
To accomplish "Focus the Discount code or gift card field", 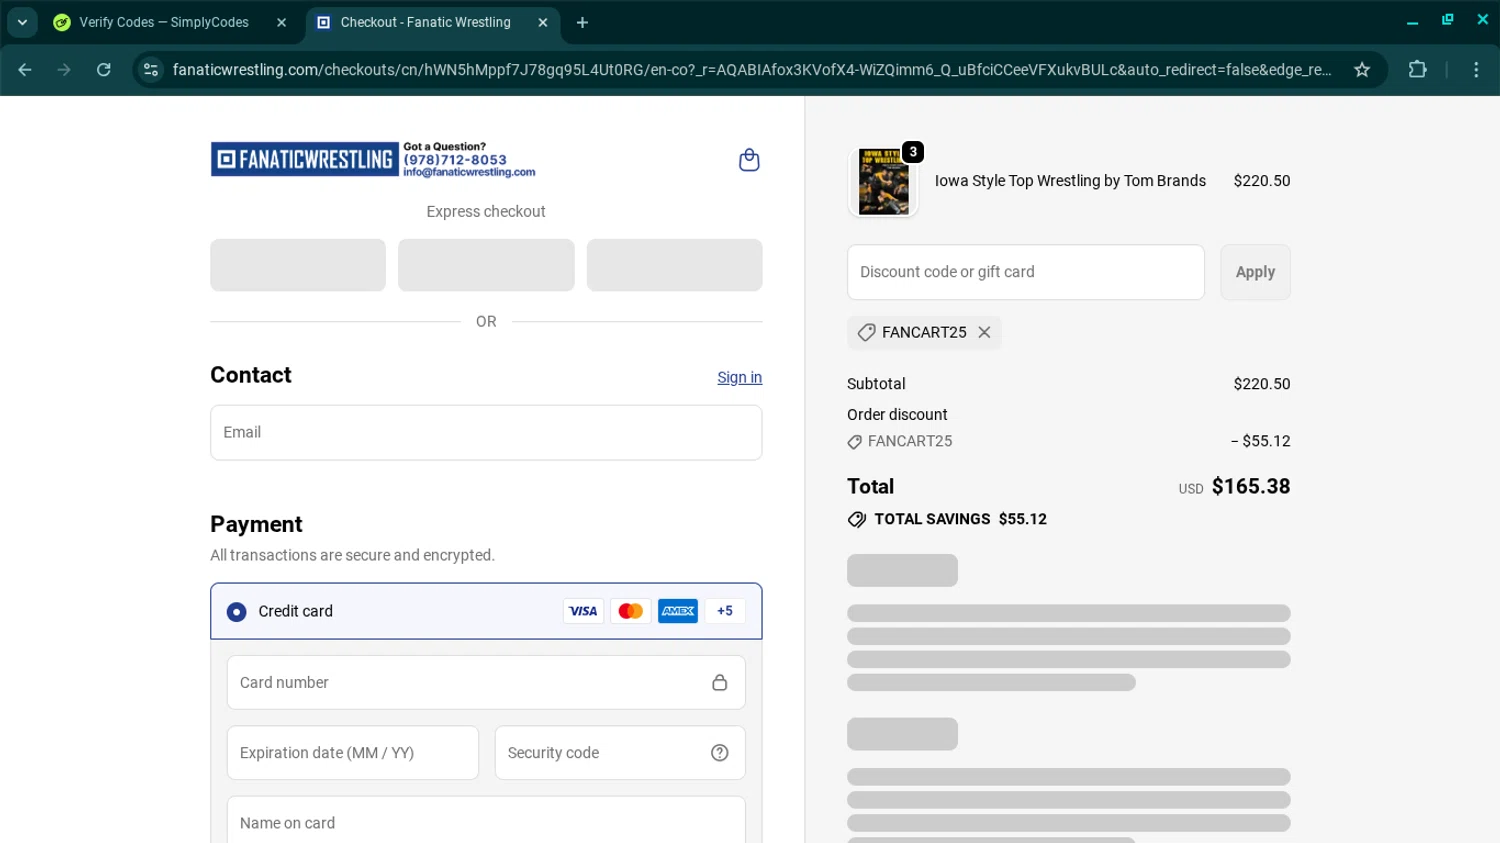I will click(1026, 272).
